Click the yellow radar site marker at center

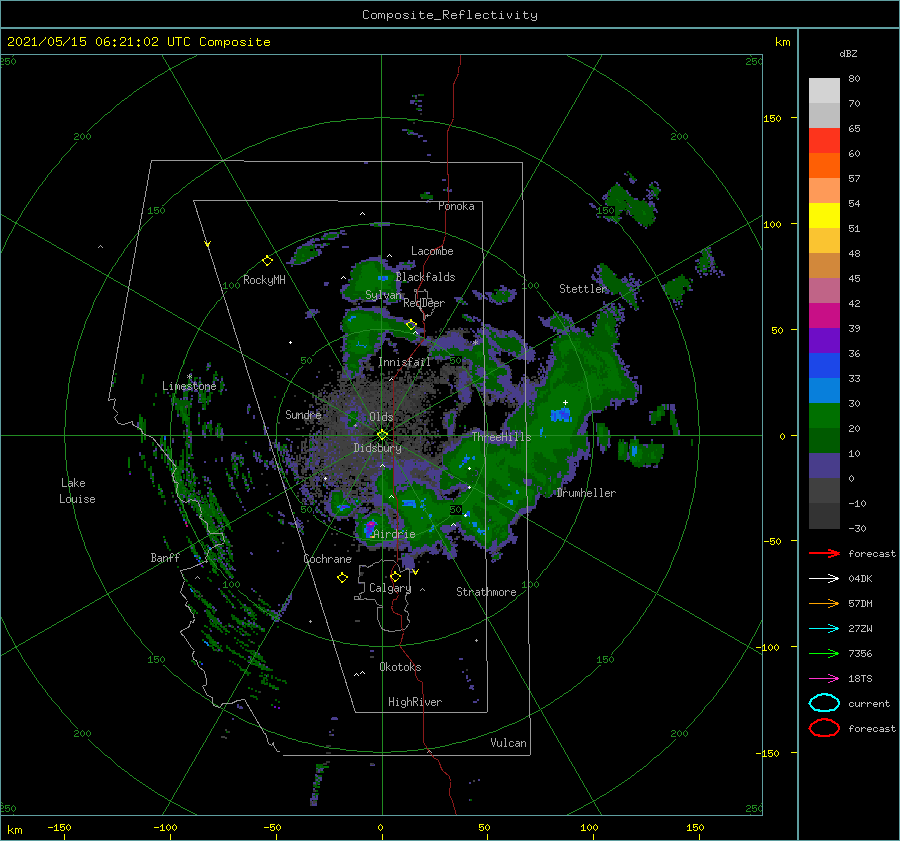click(x=382, y=435)
